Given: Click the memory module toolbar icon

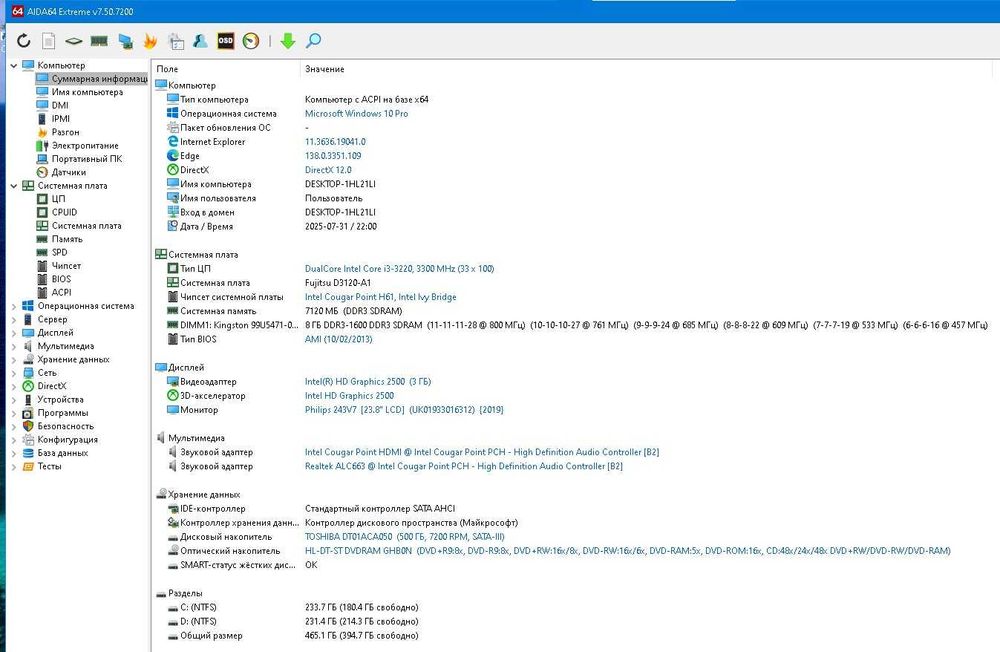Looking at the screenshot, I should click(x=99, y=41).
